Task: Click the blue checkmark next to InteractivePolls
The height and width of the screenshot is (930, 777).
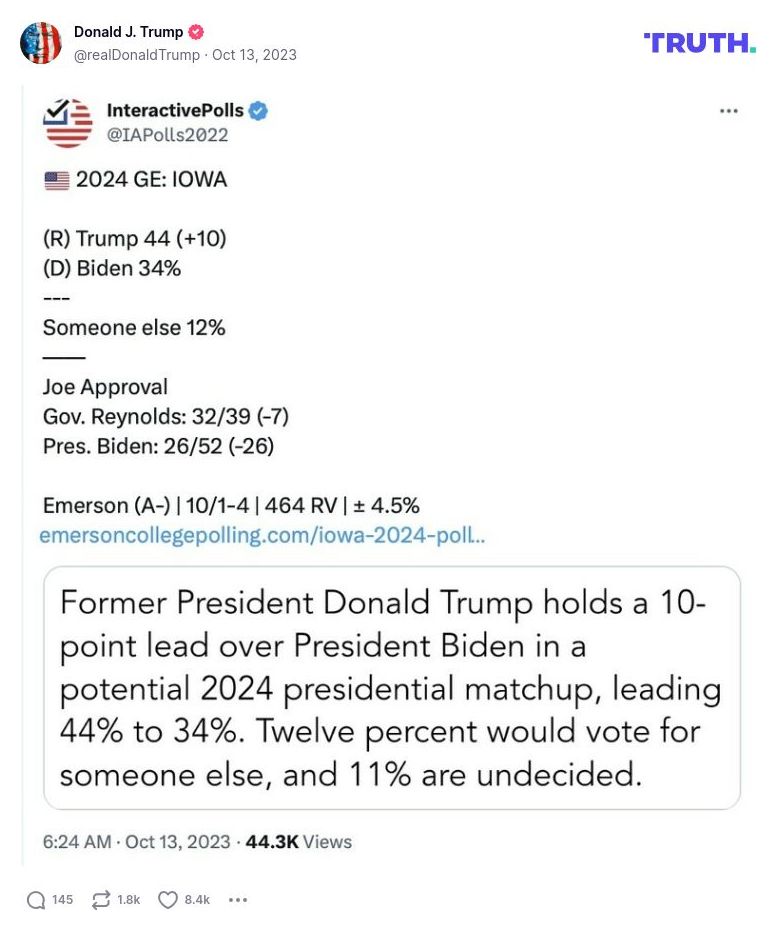Action: 258,111
